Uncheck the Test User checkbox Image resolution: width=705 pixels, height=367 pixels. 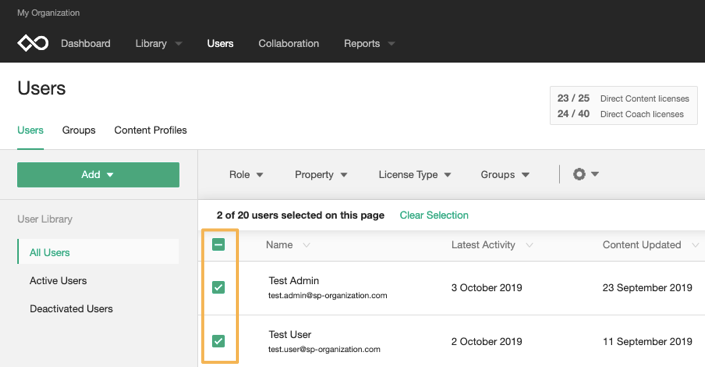click(219, 341)
